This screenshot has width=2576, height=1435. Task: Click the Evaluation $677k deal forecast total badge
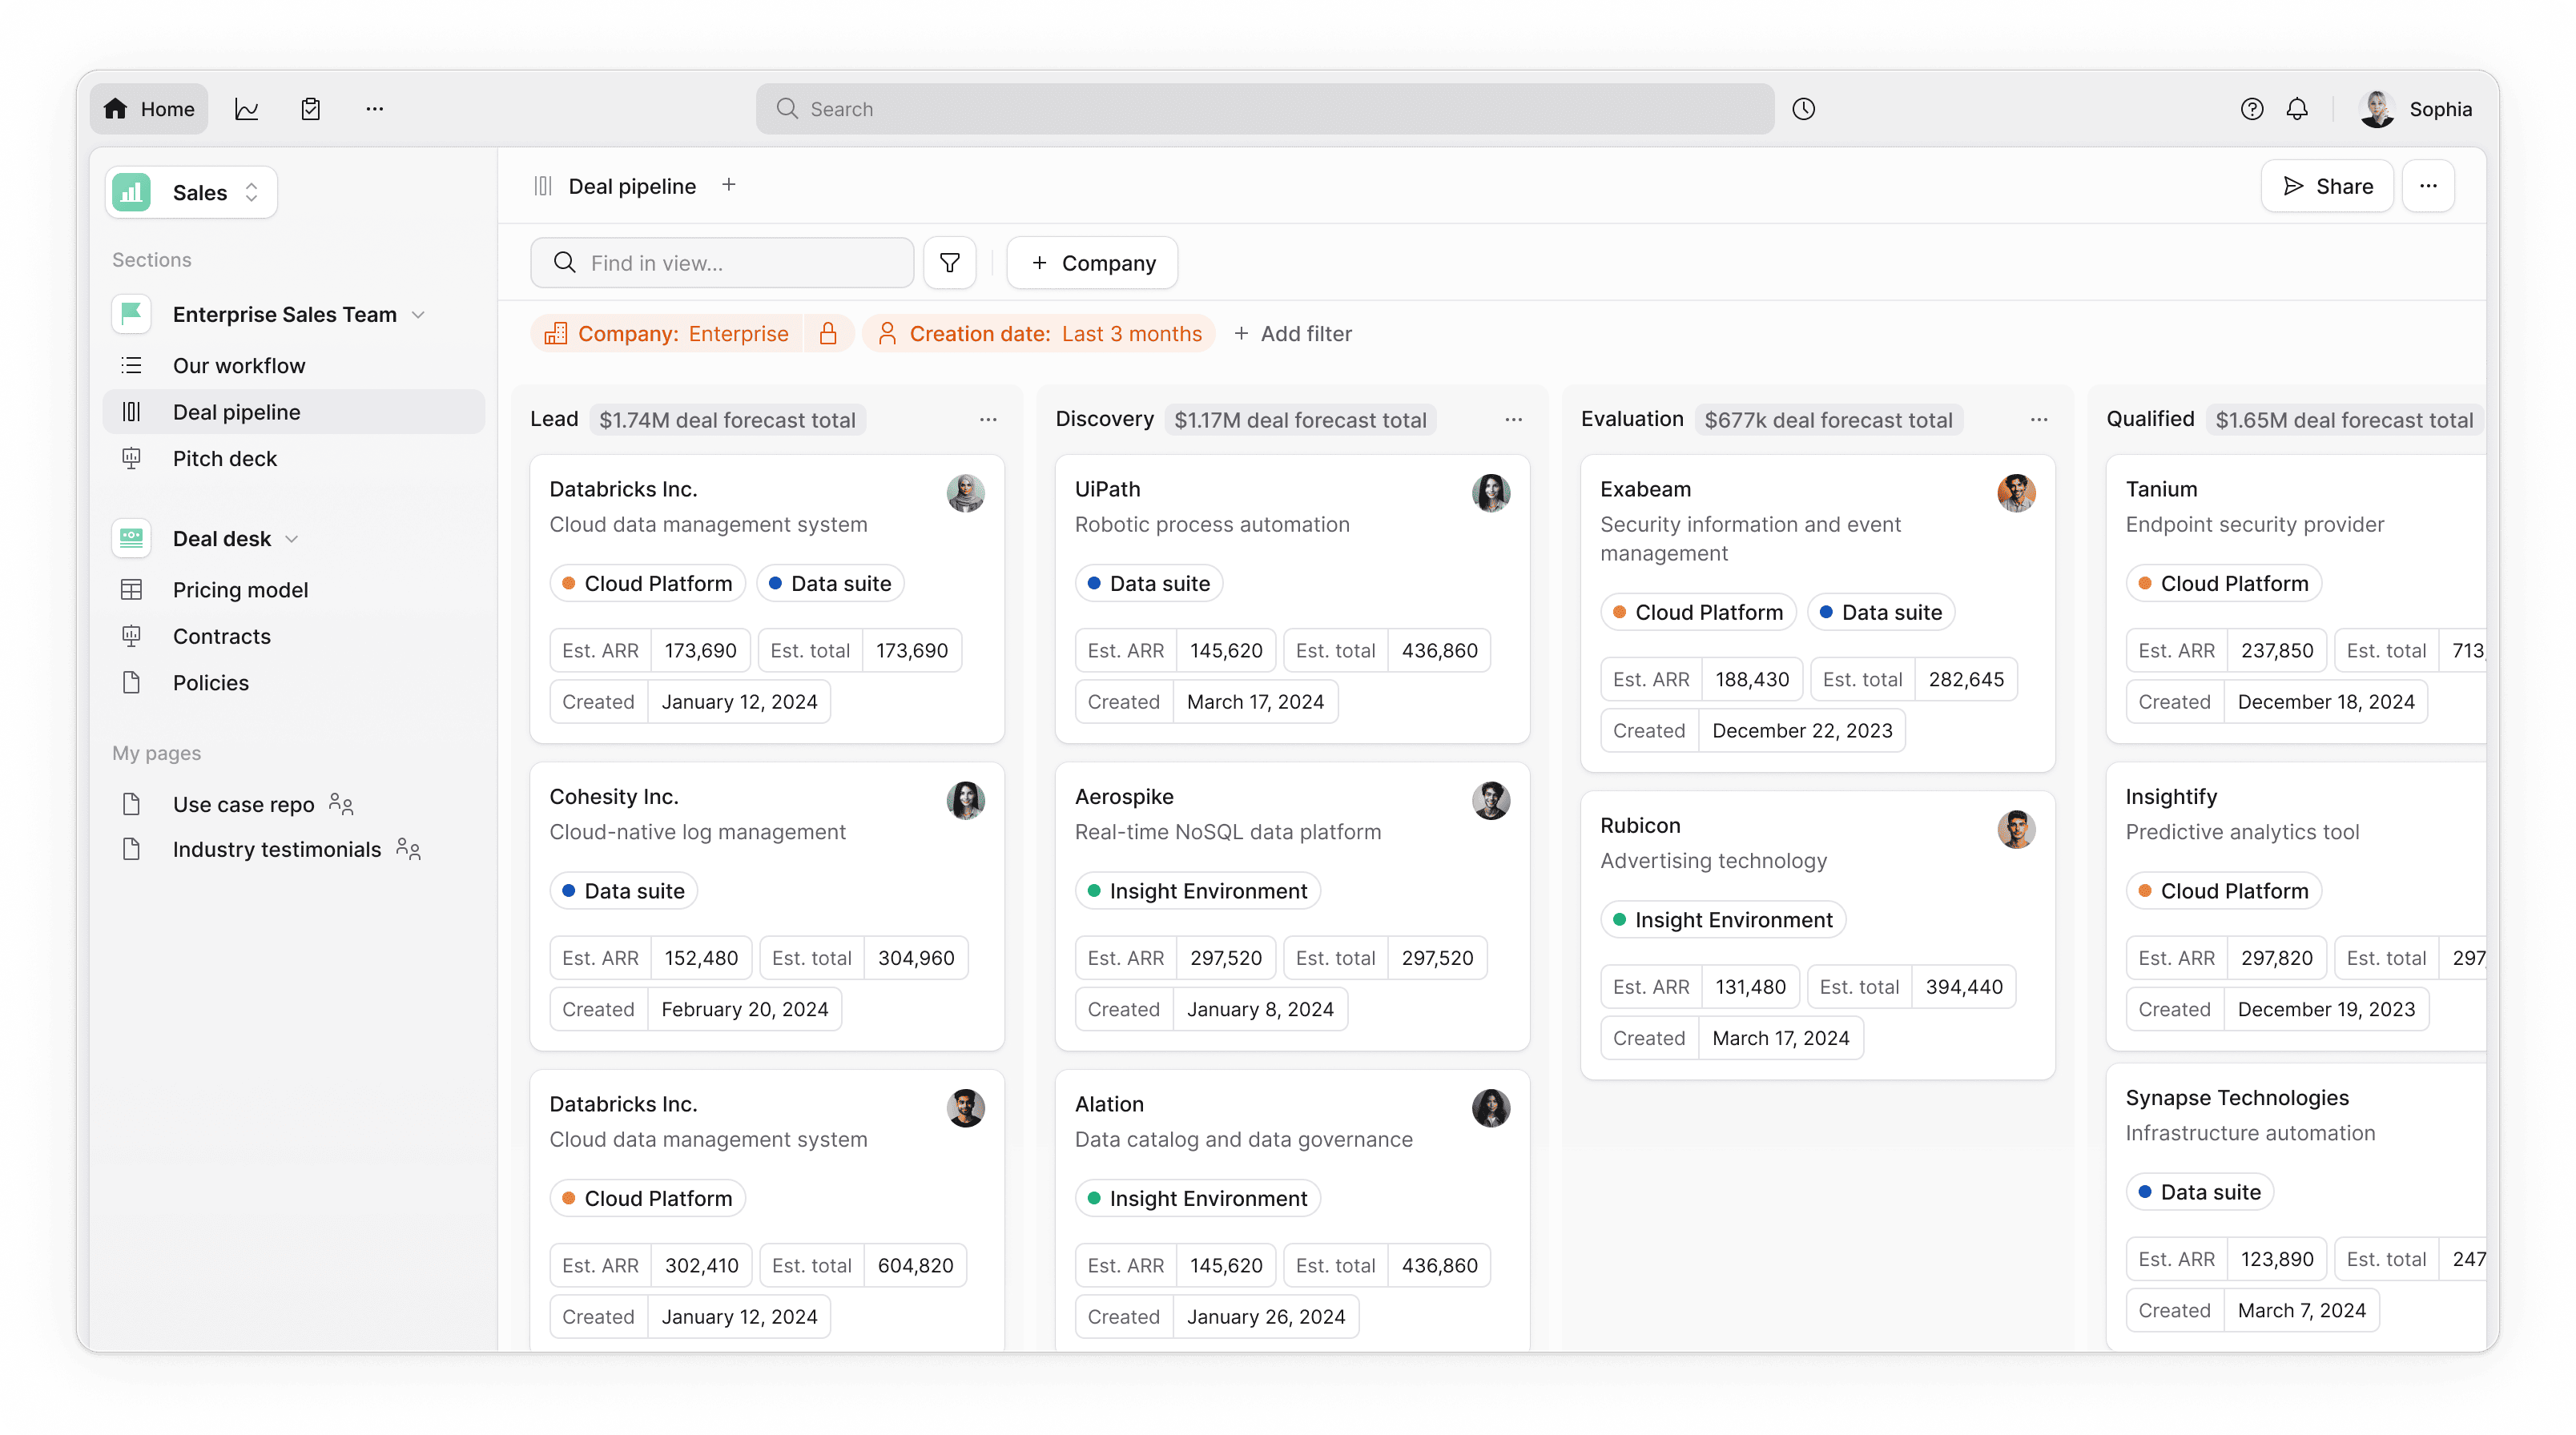coord(1828,420)
